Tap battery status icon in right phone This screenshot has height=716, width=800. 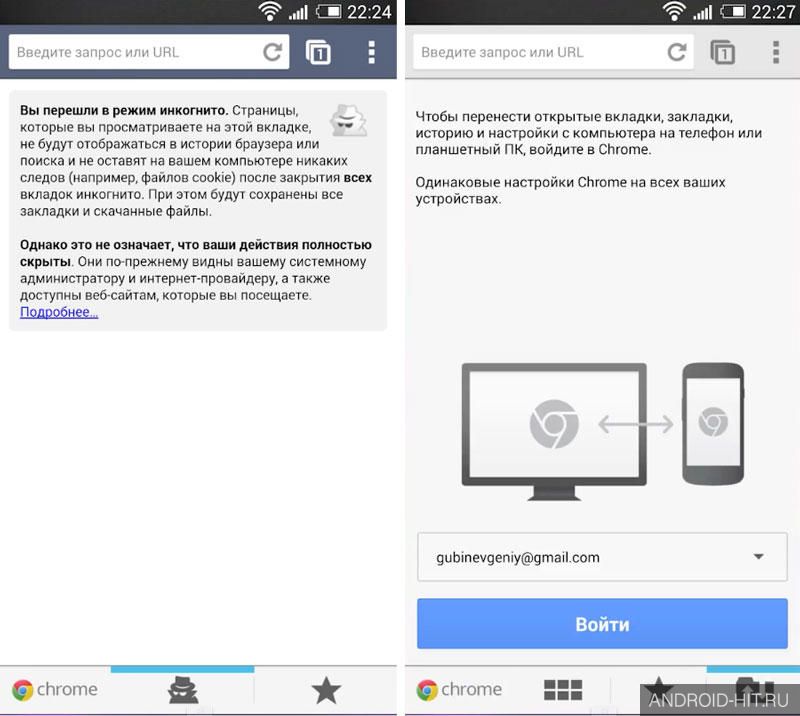click(x=733, y=11)
